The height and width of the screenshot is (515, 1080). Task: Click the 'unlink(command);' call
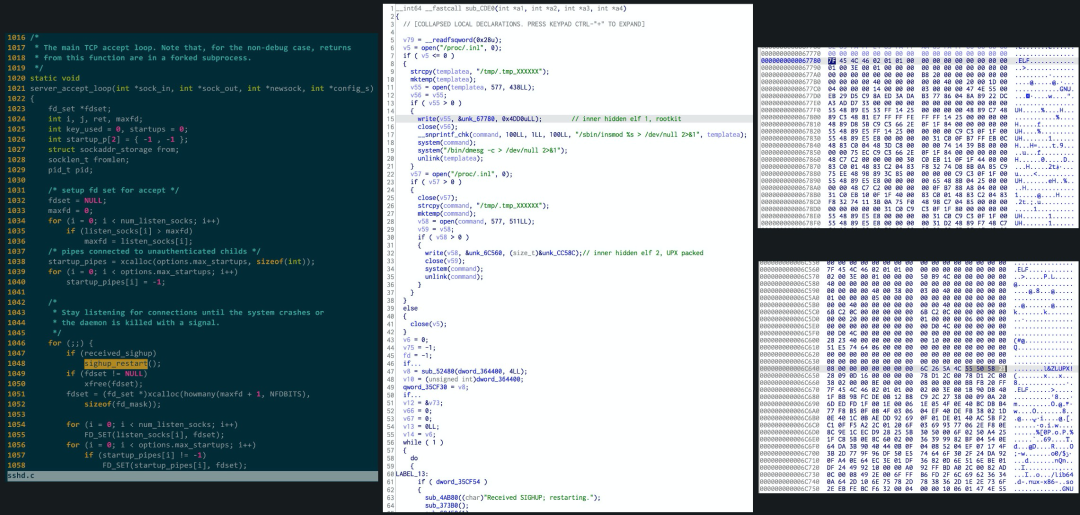453,277
